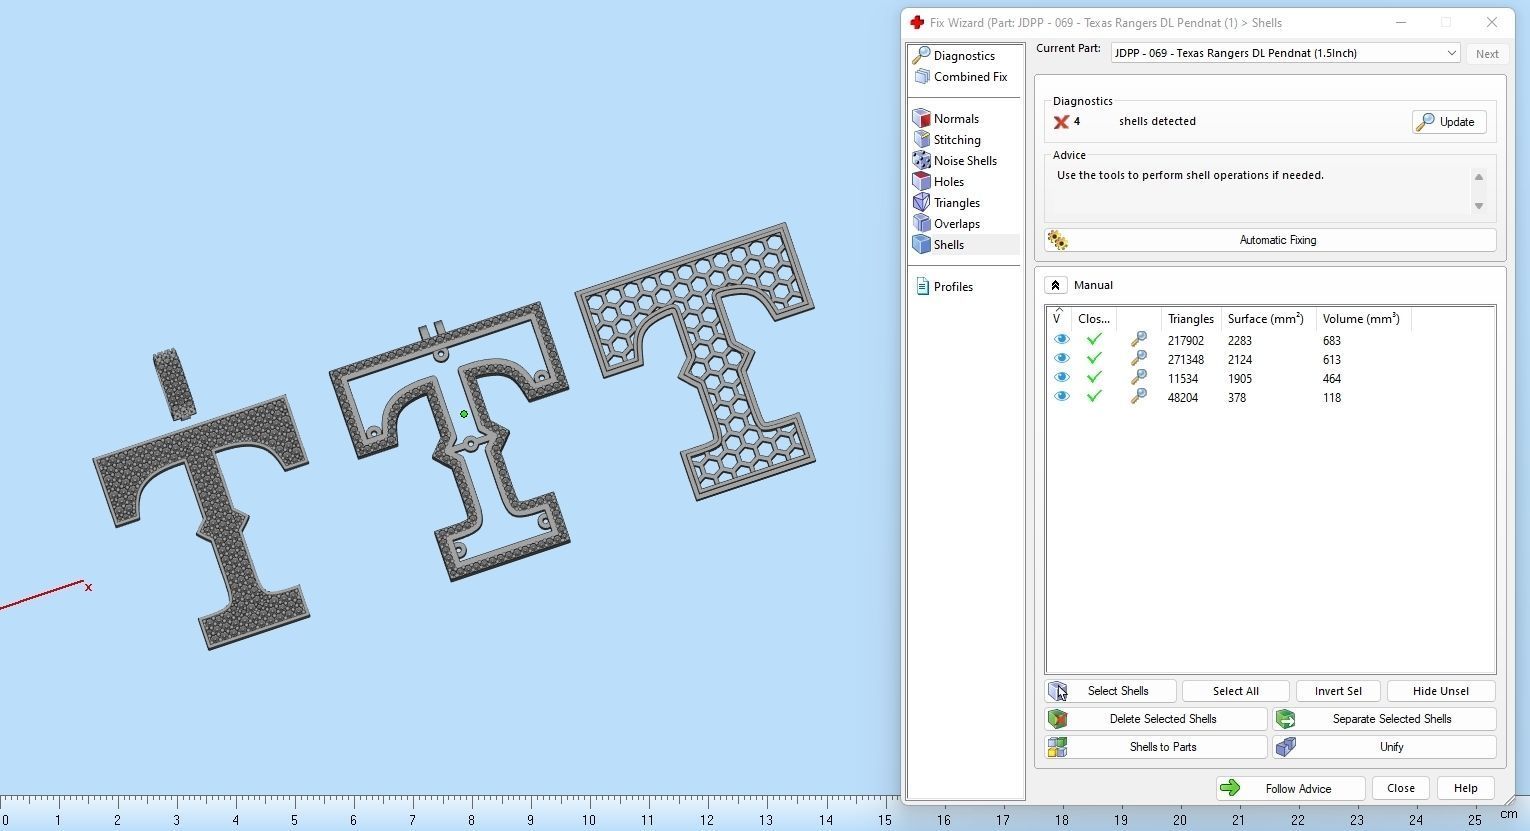Select the row with surface 2124
The height and width of the screenshot is (831, 1530).
tap(1270, 360)
